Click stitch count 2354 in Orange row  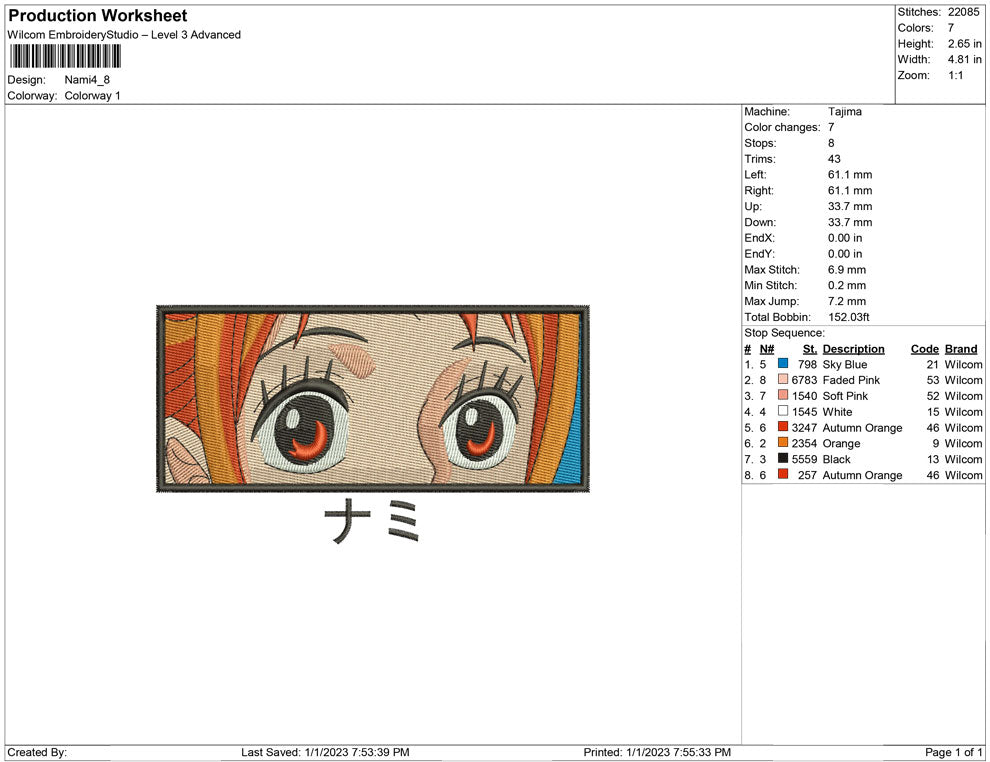pos(804,443)
